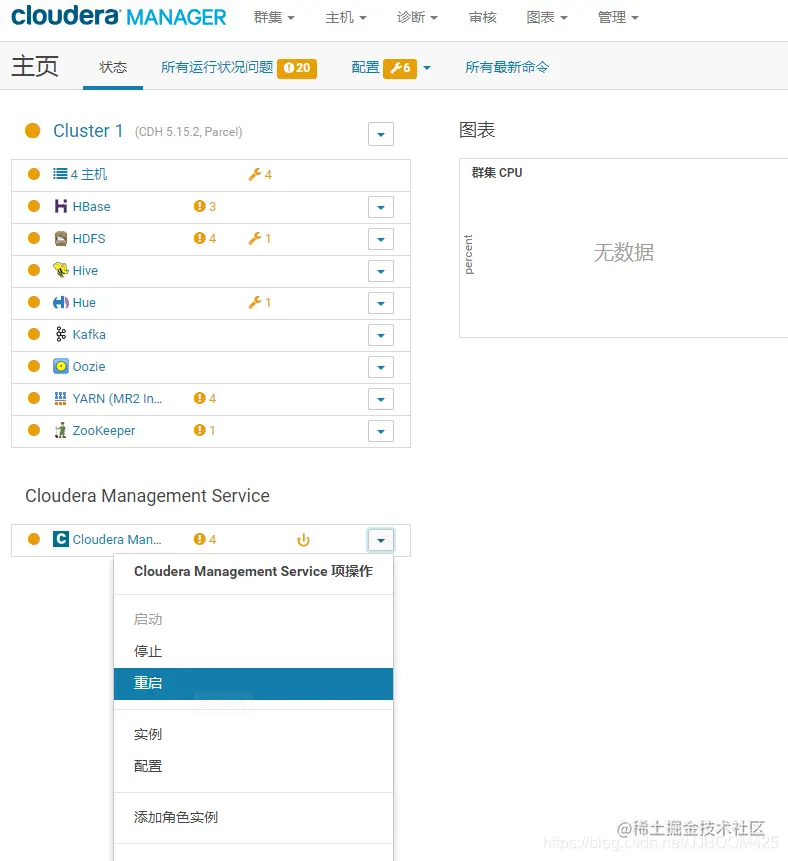Click Cluster 1 orange status dot
This screenshot has width=788, height=861.
pyautogui.click(x=33, y=131)
